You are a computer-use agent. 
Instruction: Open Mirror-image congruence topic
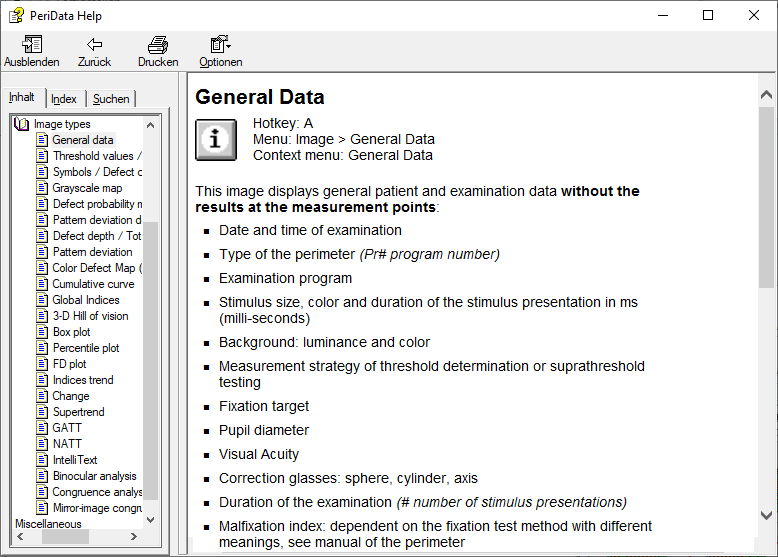97,508
